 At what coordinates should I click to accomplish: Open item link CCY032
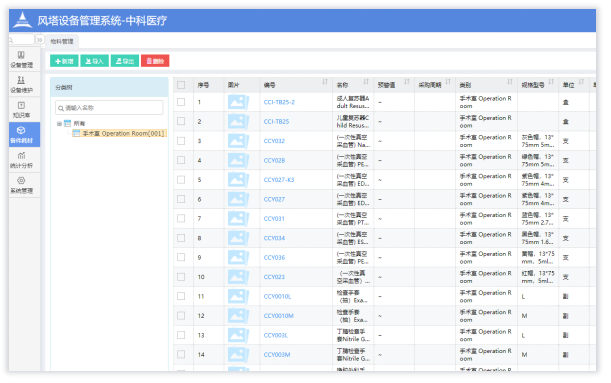click(x=274, y=141)
